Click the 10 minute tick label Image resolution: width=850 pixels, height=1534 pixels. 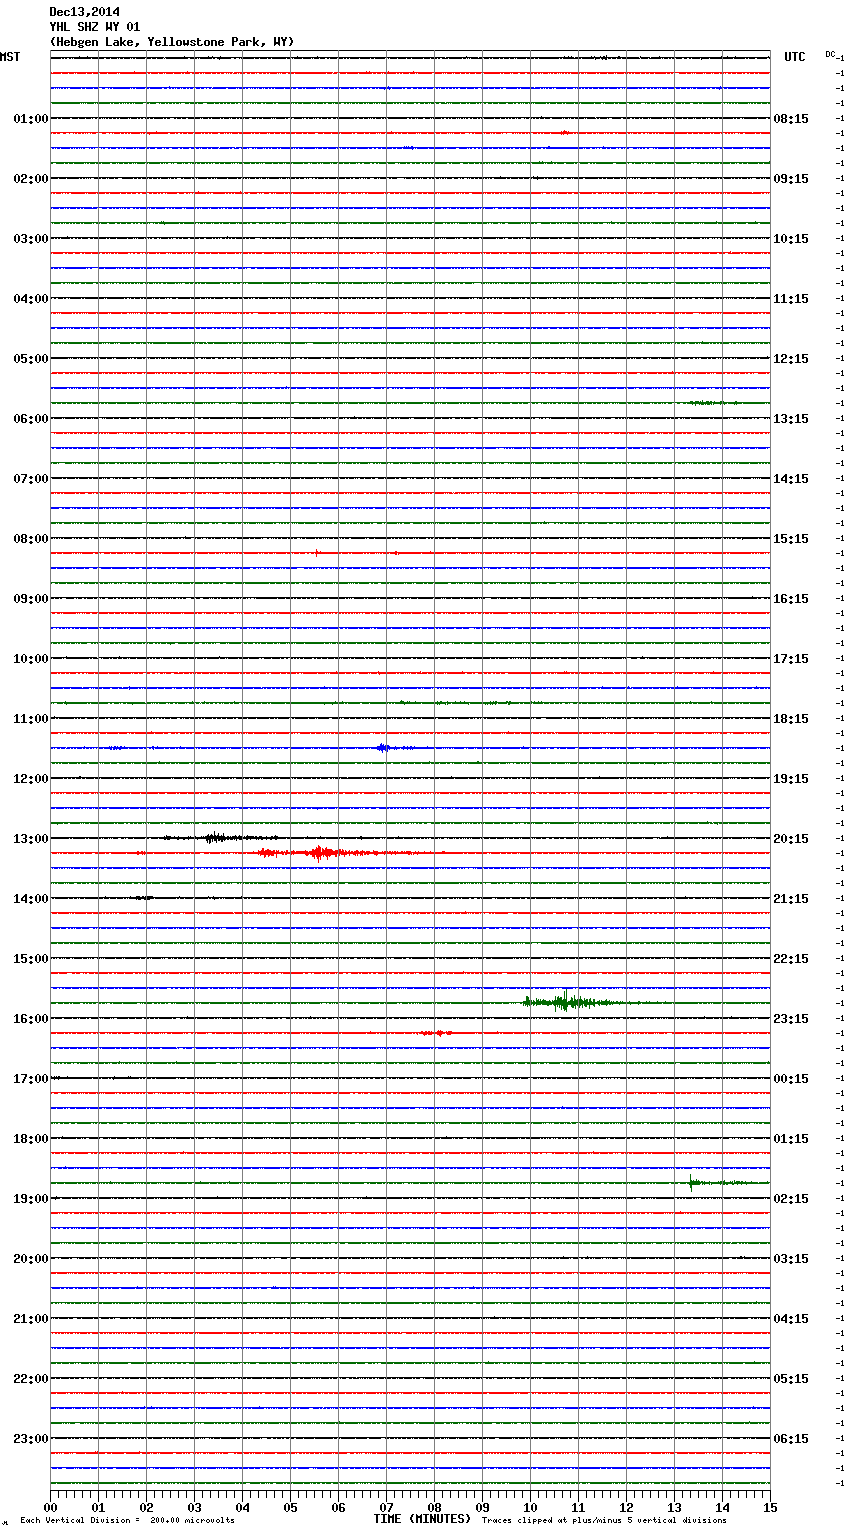[531, 1507]
